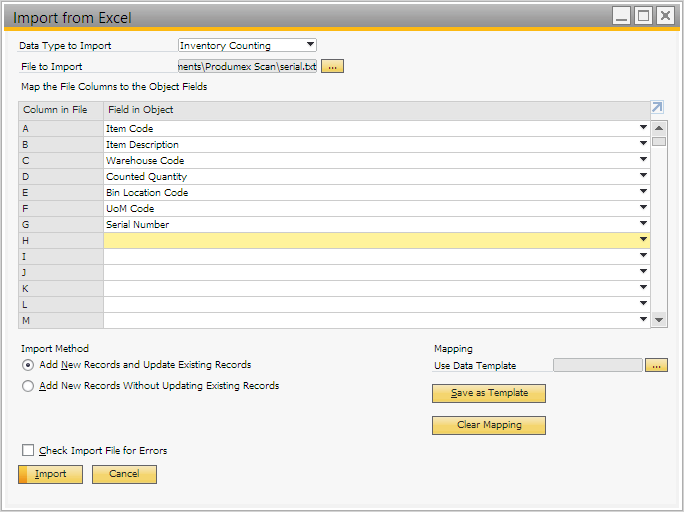This screenshot has height=512, width=684.
Task: Click Save as Template button
Action: [x=488, y=393]
